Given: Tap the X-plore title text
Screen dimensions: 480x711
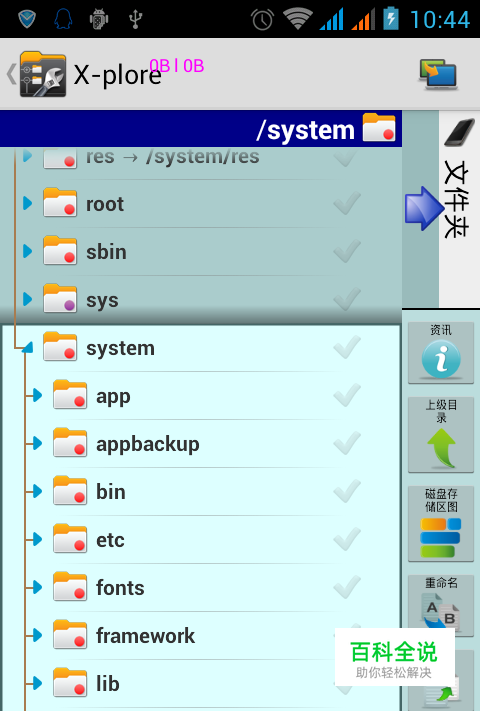Looking at the screenshot, I should point(117,75).
